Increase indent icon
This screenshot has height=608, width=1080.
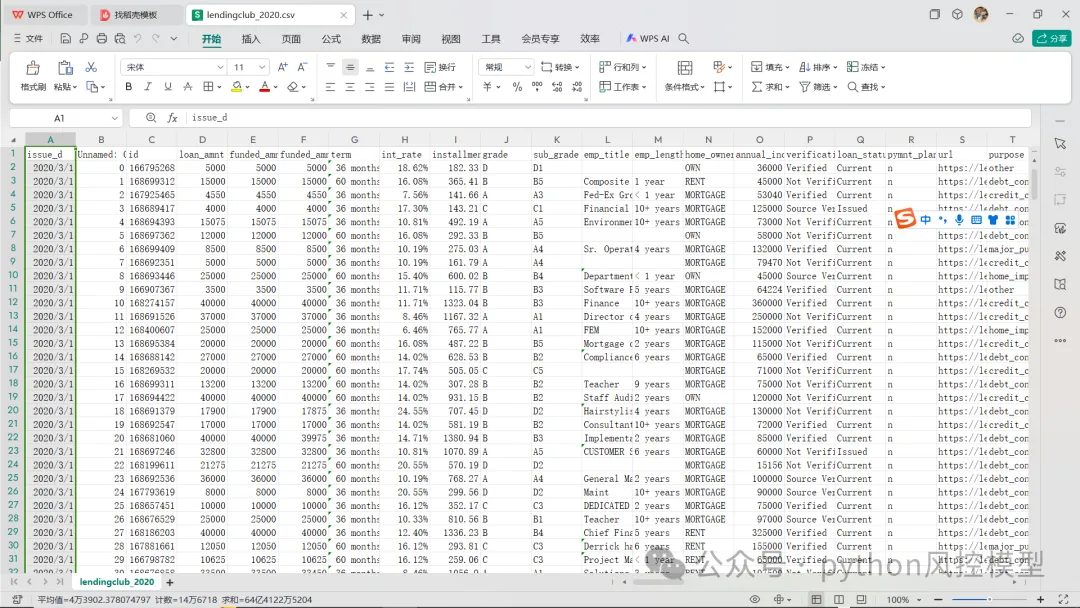[x=409, y=67]
